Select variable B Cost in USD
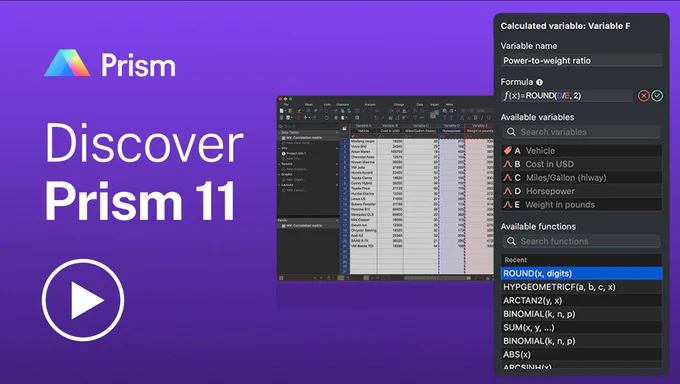This screenshot has height=384, width=680. click(x=581, y=164)
